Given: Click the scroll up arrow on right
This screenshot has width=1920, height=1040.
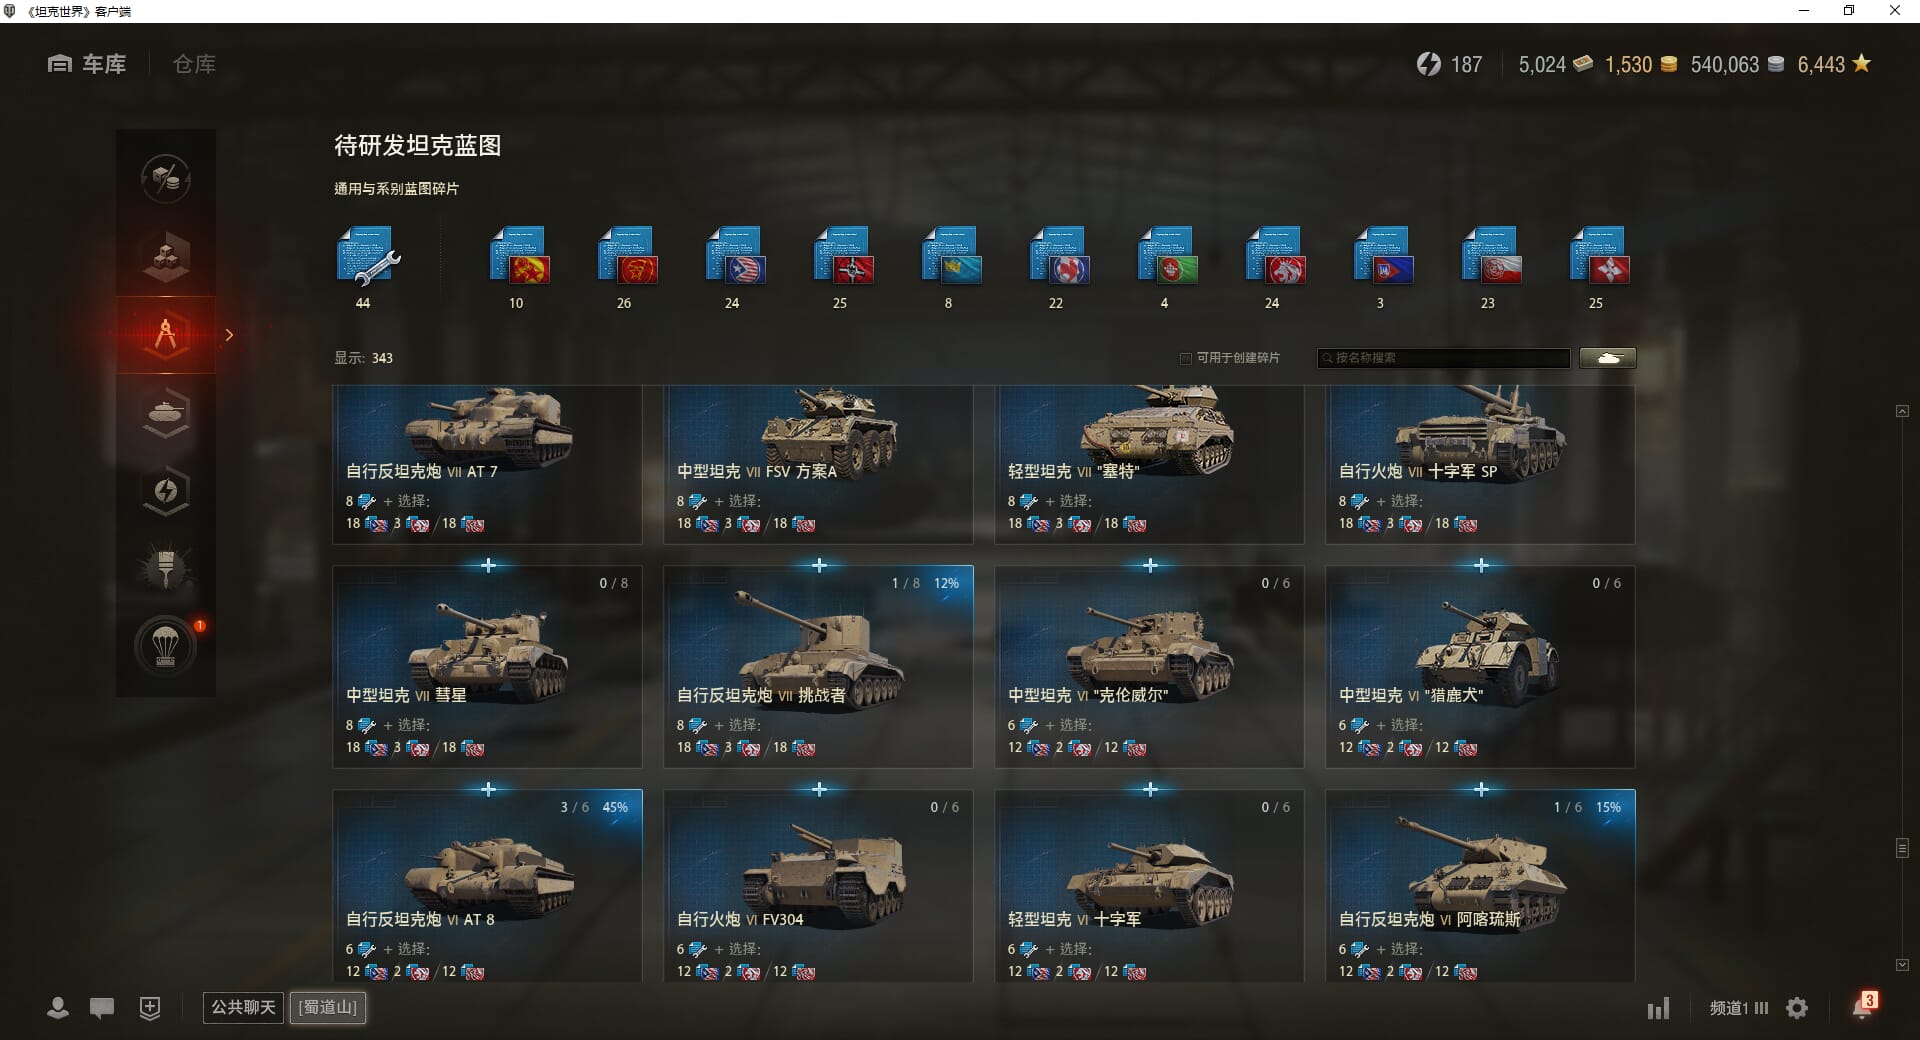Looking at the screenshot, I should click(x=1902, y=411).
